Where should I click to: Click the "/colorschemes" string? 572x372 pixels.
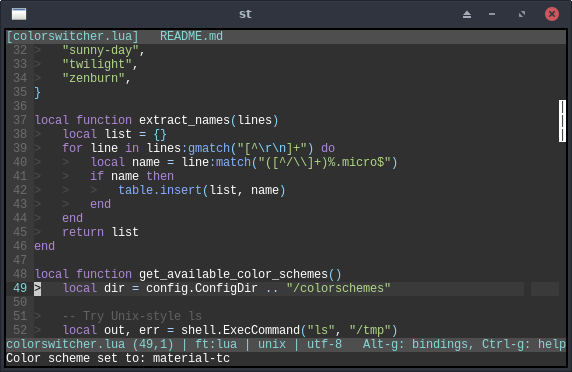coord(338,288)
